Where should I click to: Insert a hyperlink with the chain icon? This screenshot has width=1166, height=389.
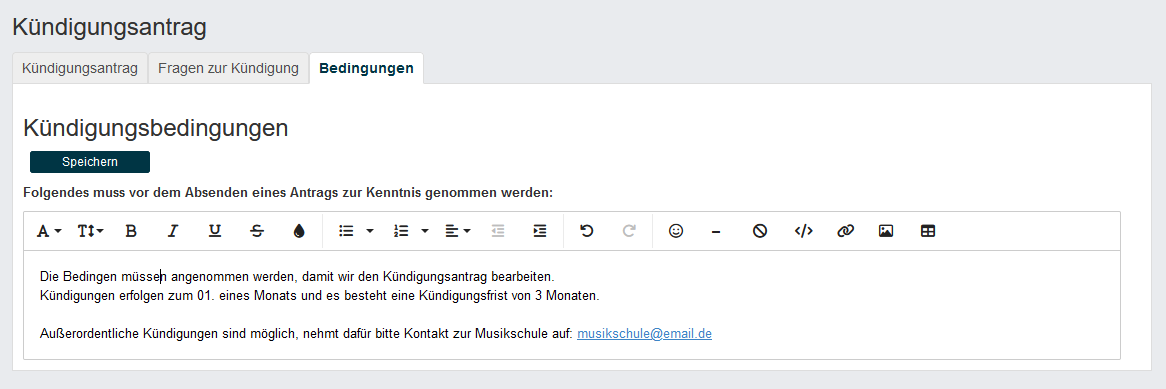coord(844,231)
